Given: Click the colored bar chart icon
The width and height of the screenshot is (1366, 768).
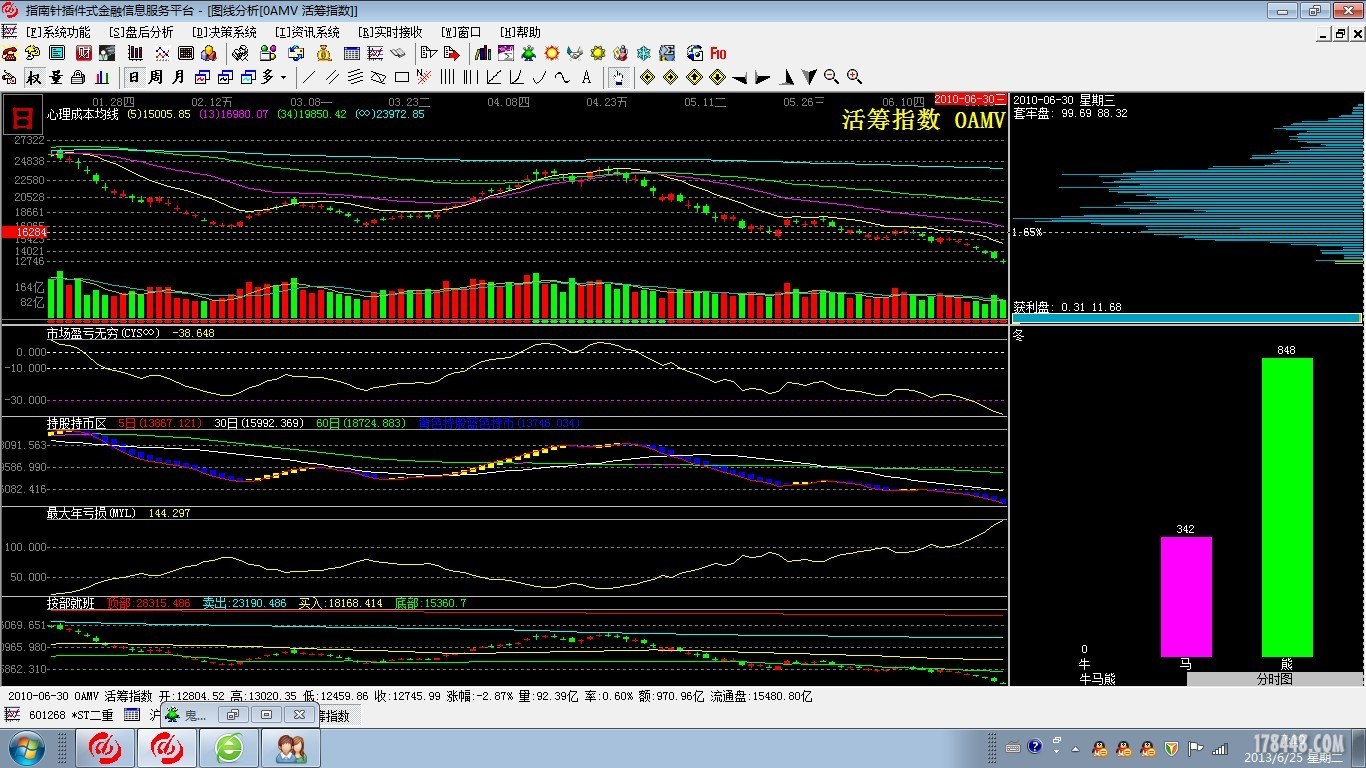Looking at the screenshot, I should pos(101,77).
